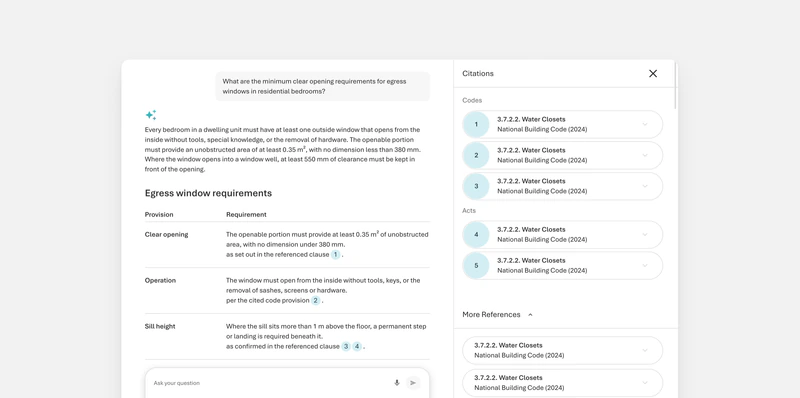Viewport: 800px width, 398px height.
Task: Open citation badge 3 in Codes list
Action: (x=476, y=186)
